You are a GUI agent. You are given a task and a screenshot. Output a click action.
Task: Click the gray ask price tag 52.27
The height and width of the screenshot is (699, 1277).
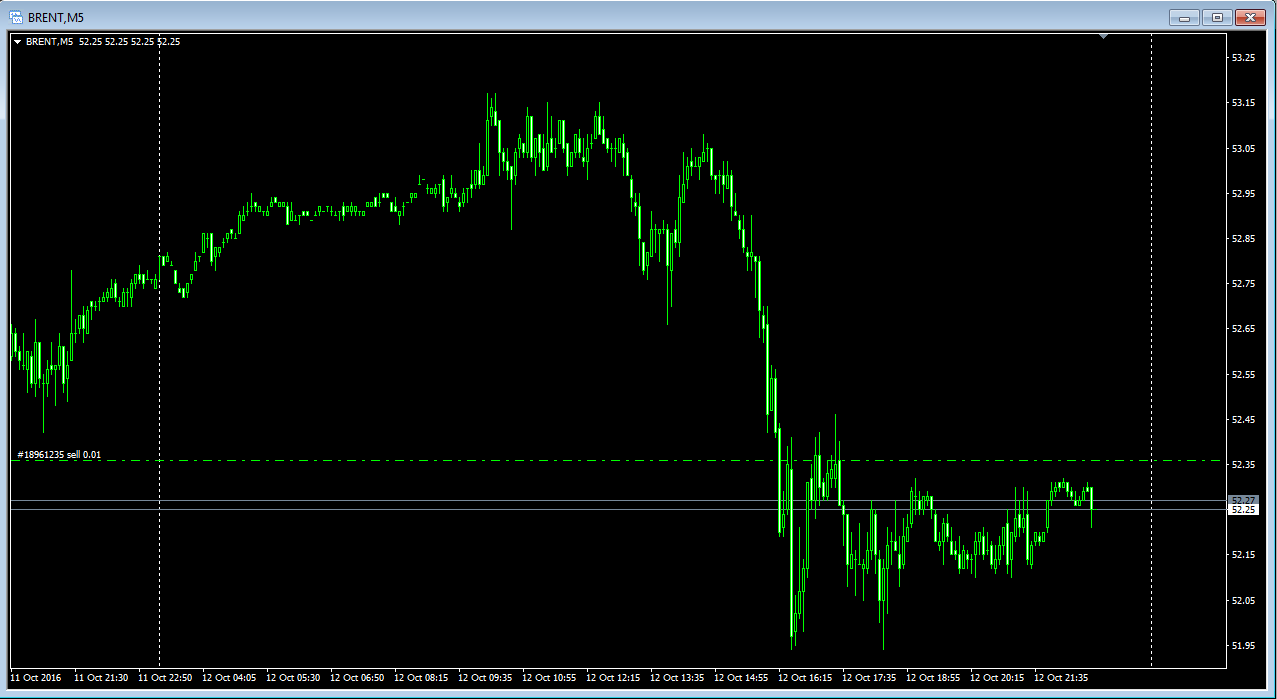(x=1243, y=500)
